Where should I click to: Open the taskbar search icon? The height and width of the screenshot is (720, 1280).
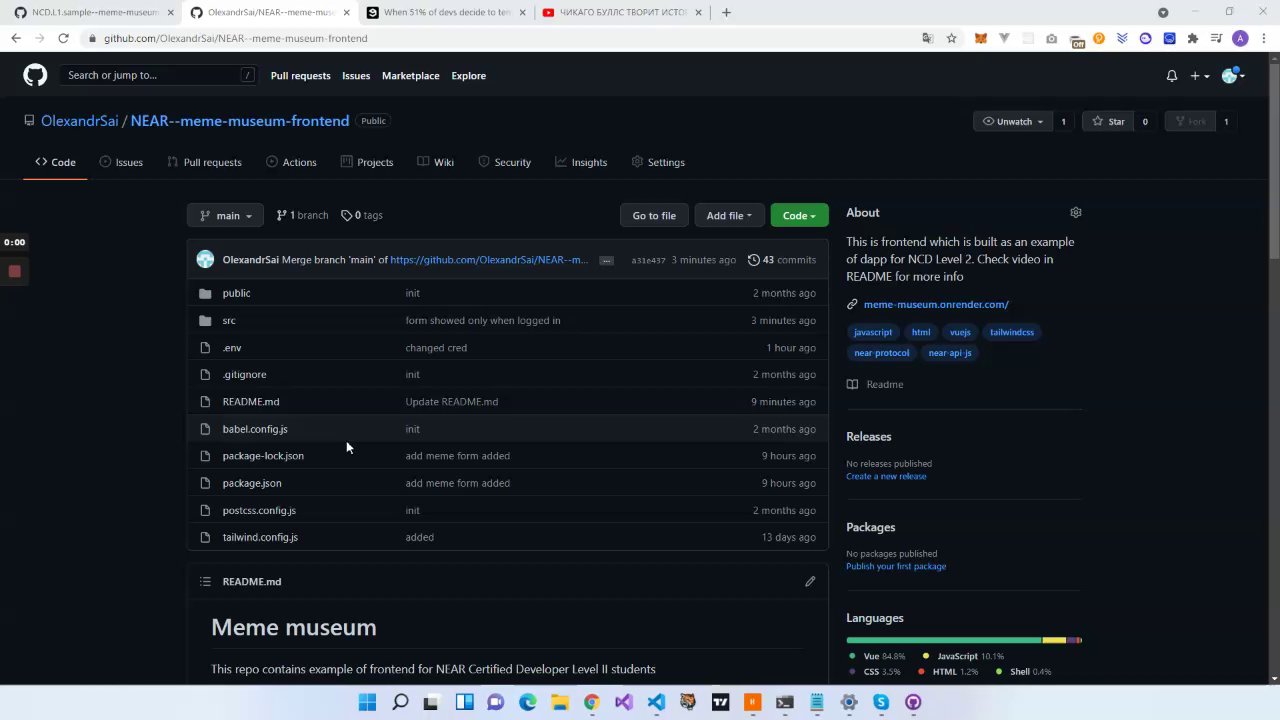click(400, 702)
